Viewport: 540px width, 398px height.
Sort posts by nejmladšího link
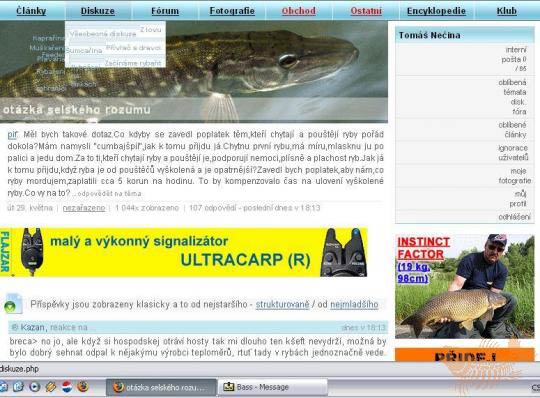point(354,305)
